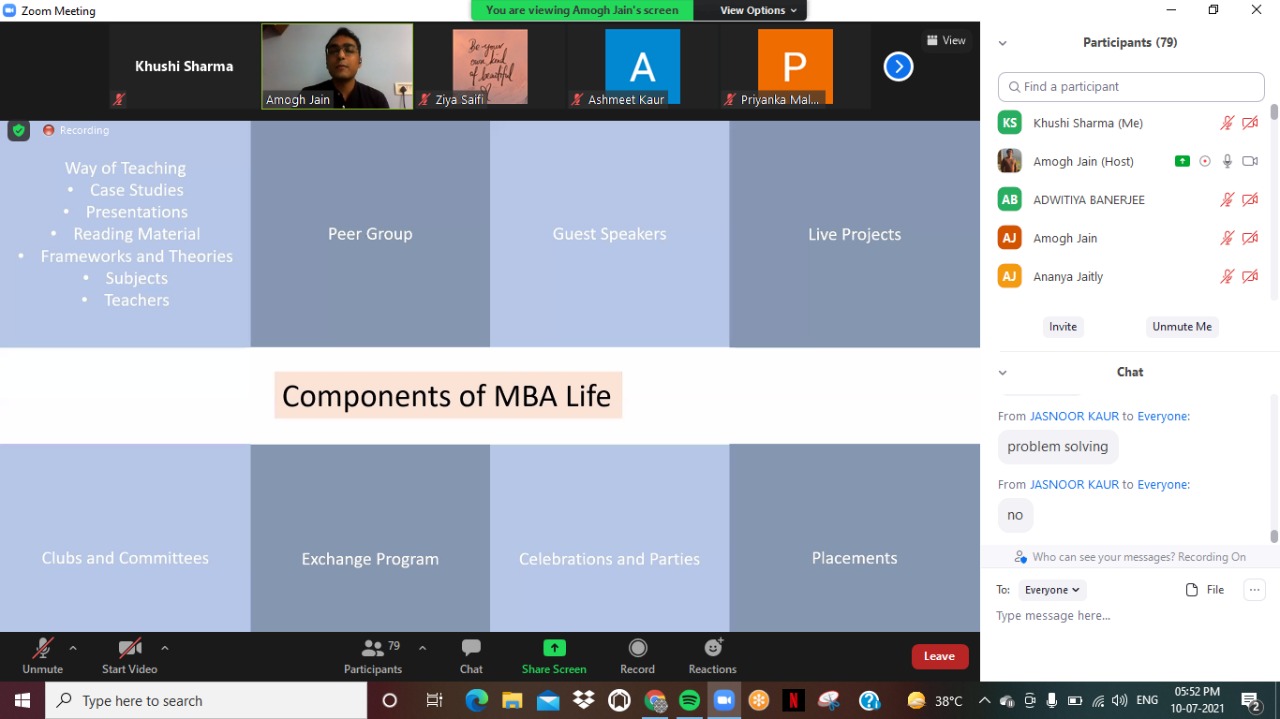
Task: Collapse the Participants panel chevron
Action: (x=1002, y=43)
